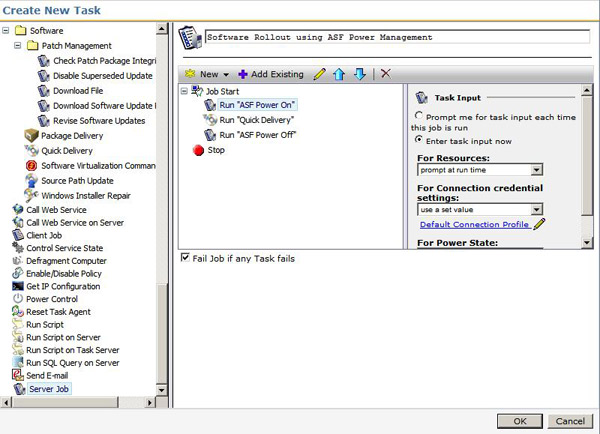Viewport: 600px width, 434px height.
Task: Move task up with blue up arrow
Action: coord(339,74)
